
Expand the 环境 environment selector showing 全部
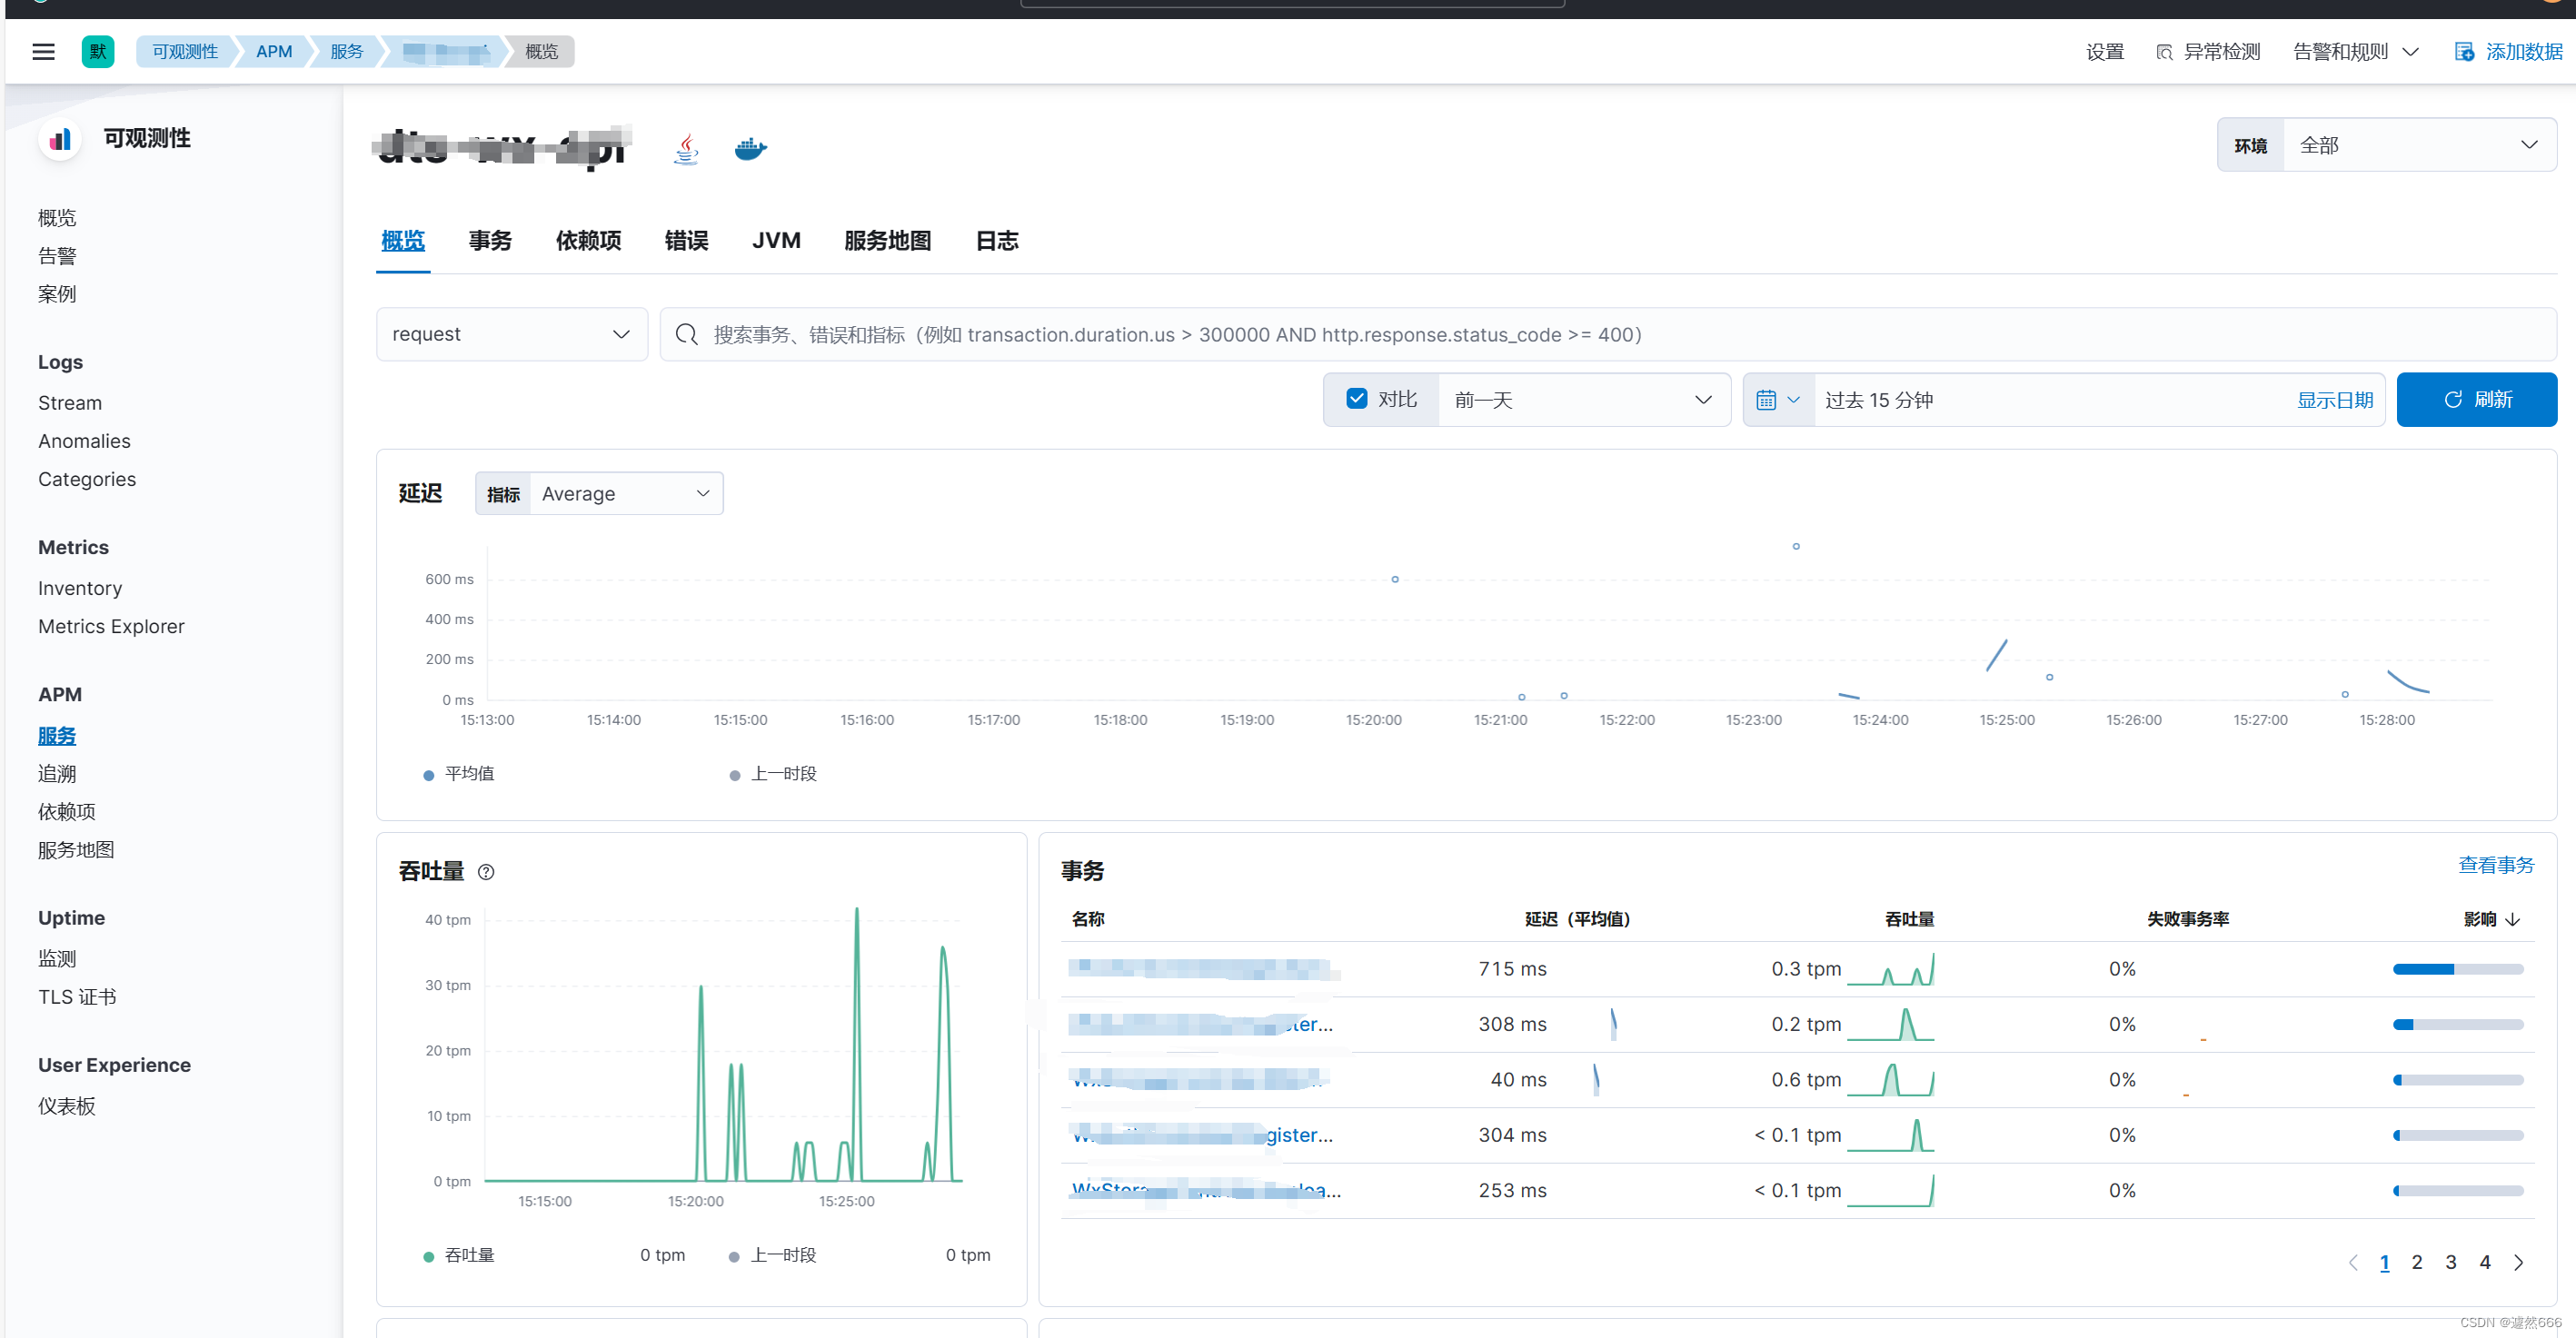(x=2420, y=145)
